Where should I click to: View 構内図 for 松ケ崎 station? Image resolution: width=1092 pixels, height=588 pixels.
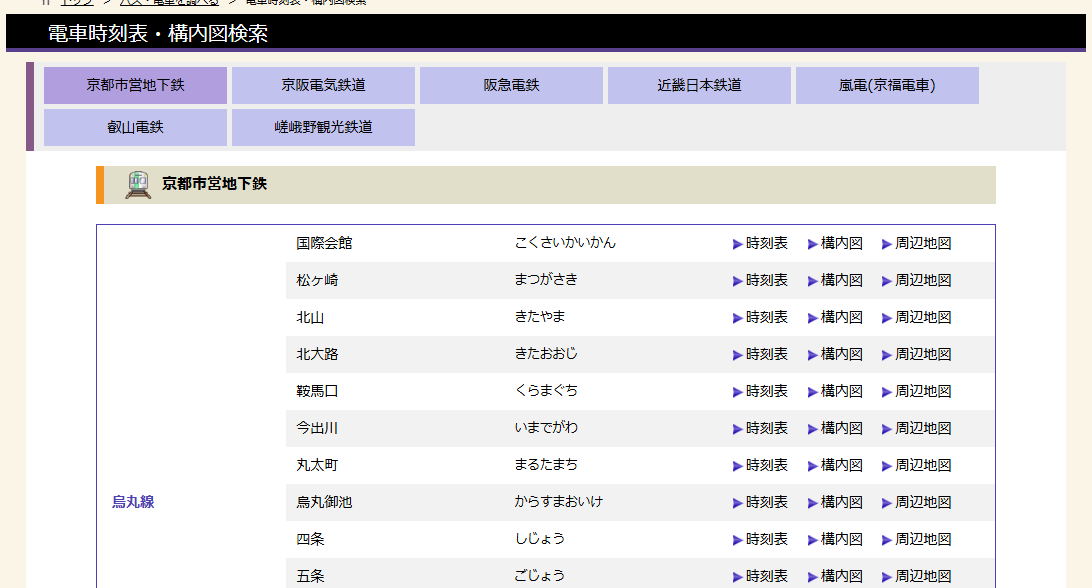(x=835, y=280)
